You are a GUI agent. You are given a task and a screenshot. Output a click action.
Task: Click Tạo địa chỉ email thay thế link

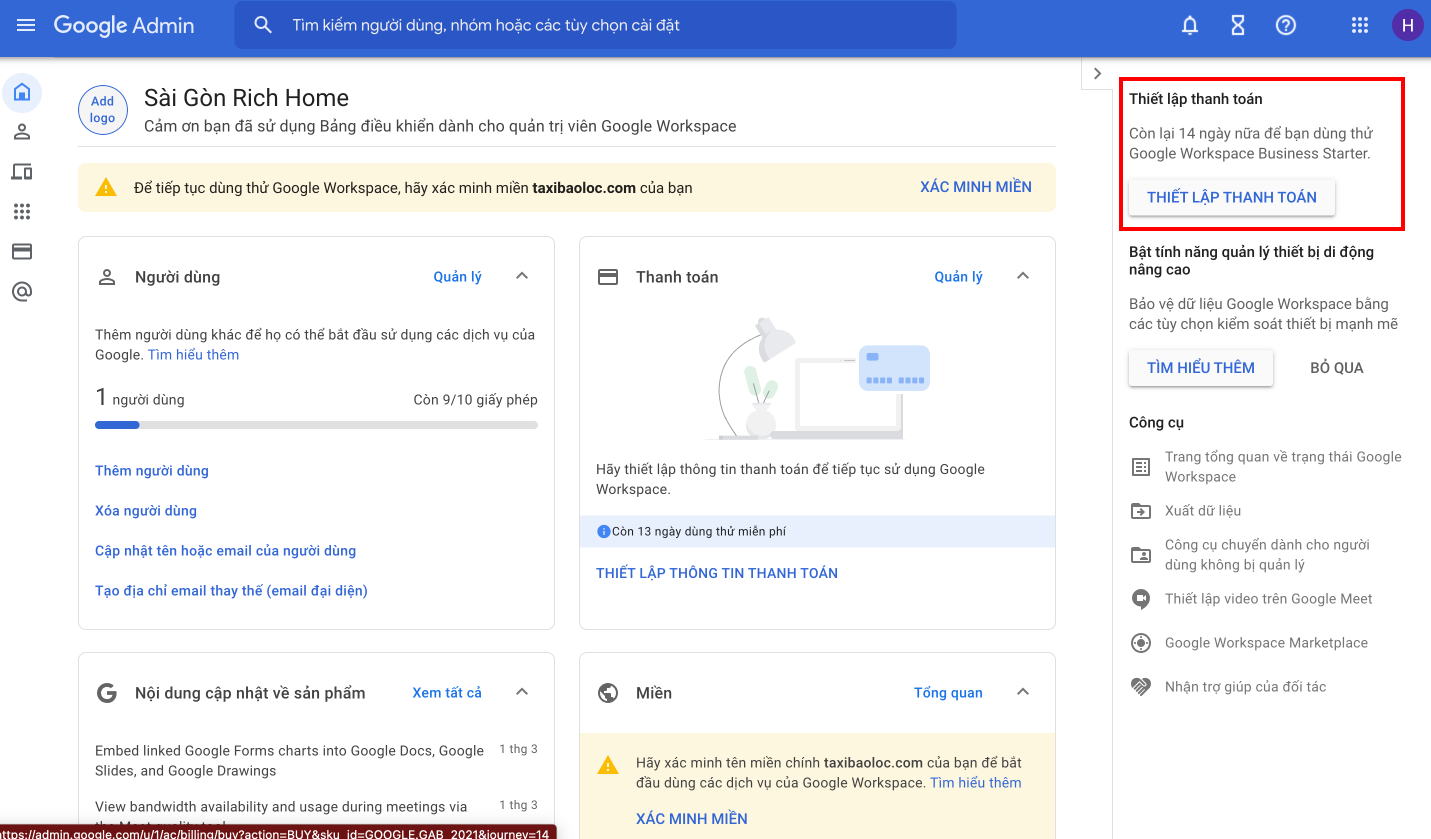(x=231, y=591)
